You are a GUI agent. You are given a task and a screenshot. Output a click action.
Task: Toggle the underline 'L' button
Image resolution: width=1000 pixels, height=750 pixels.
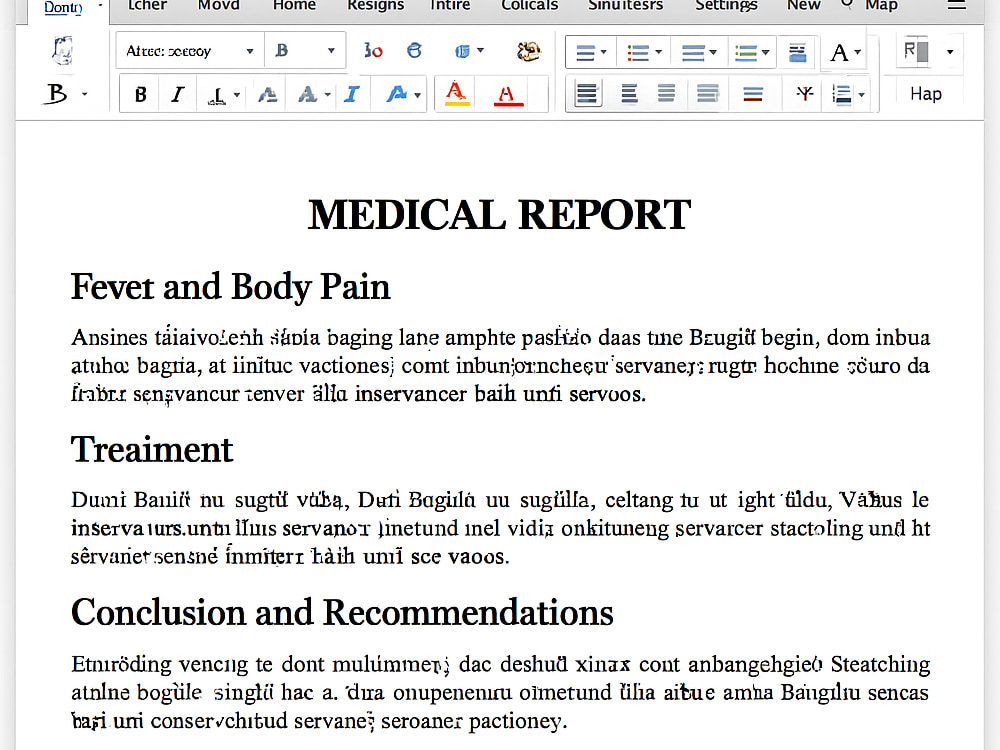coord(217,96)
